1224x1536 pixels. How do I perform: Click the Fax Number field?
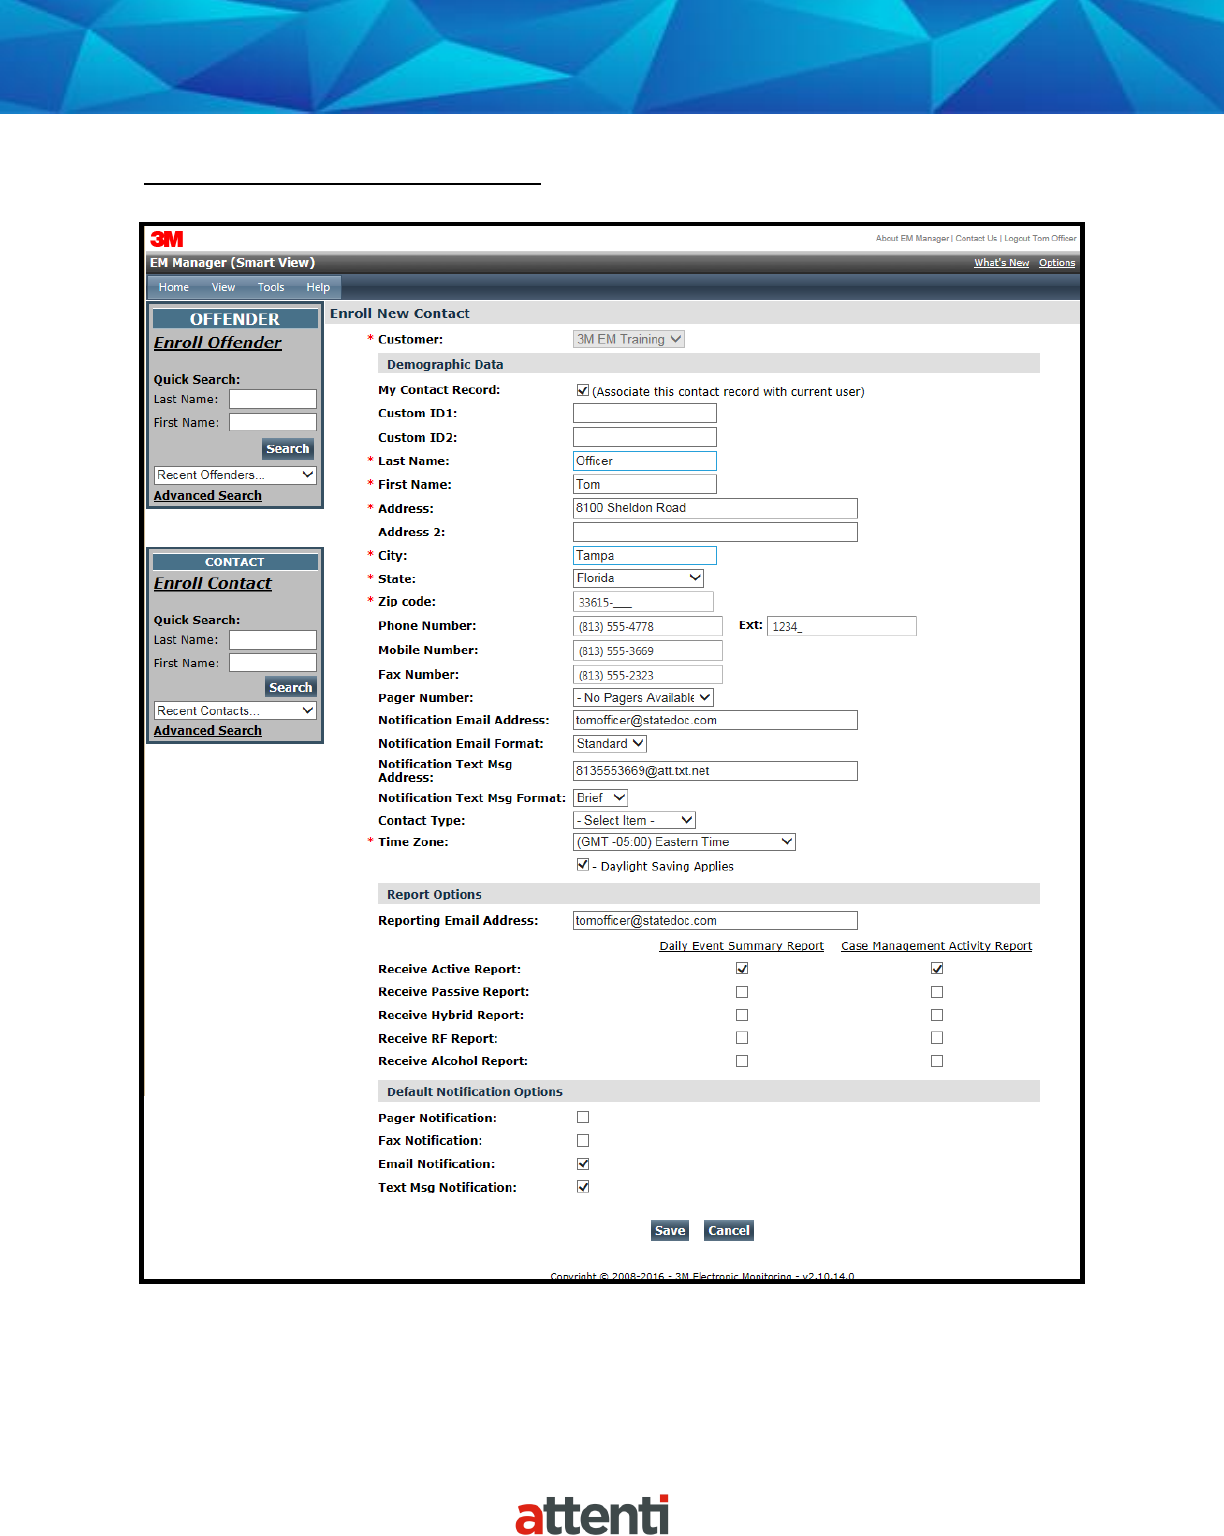648,675
